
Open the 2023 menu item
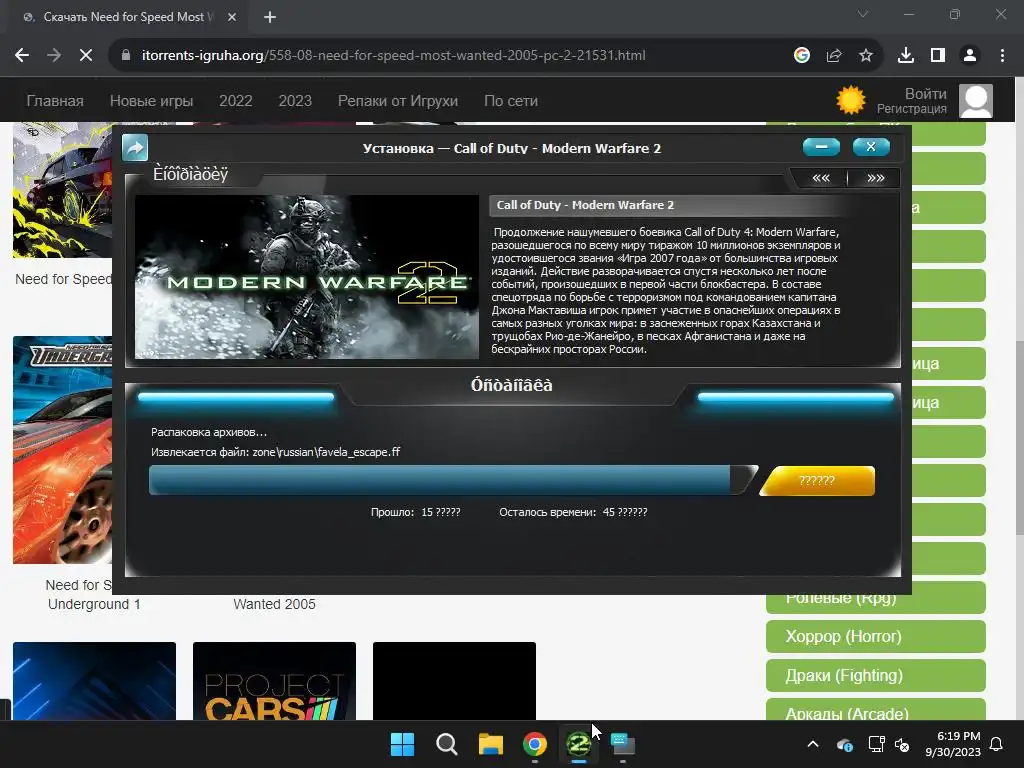click(x=295, y=101)
